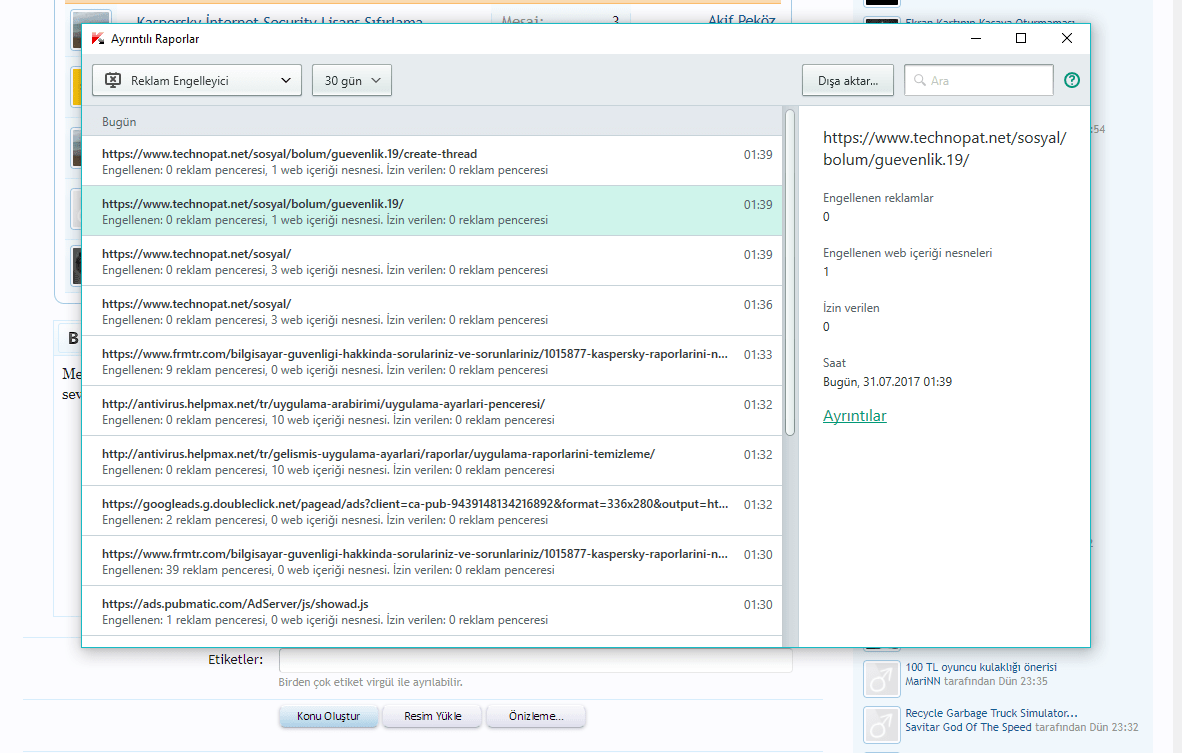Viewport: 1182px width, 753px height.
Task: Click avatar icon beside 100 TL oyuncu thread
Action: click(x=881, y=678)
